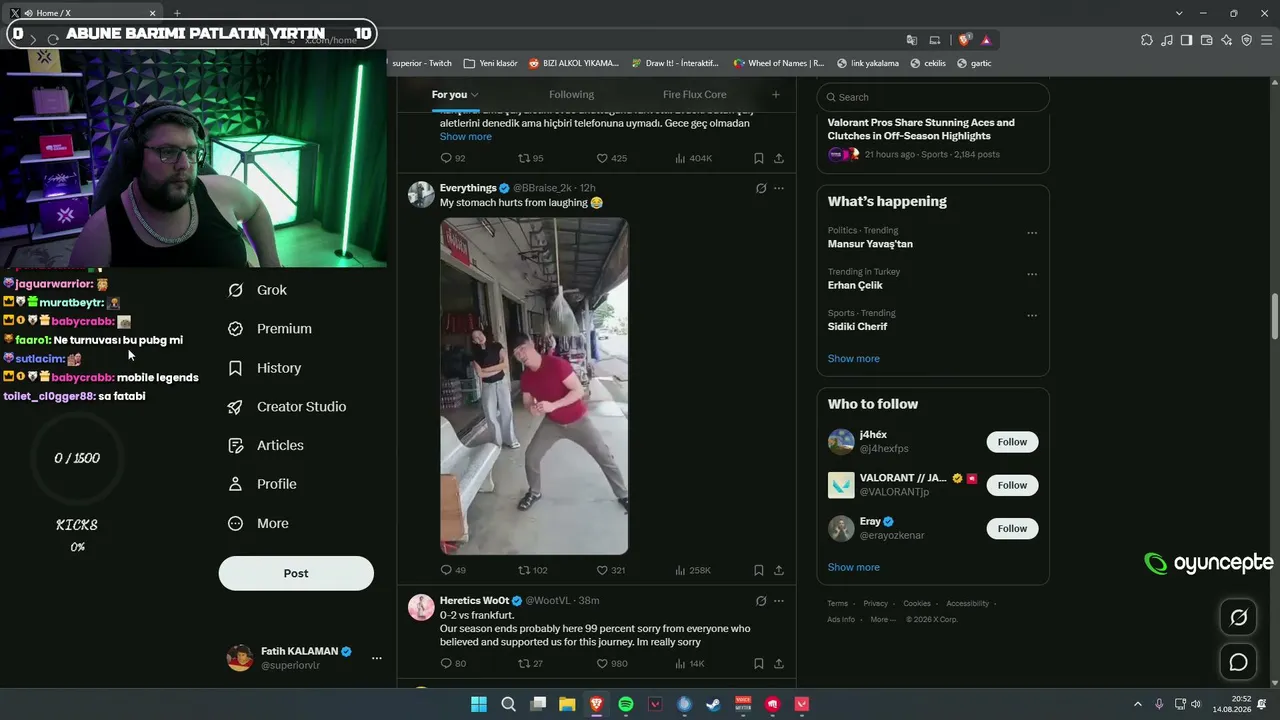Viewport: 1280px width, 720px height.
Task: Open Brave Wallet icon in toolbar
Action: (1206, 40)
